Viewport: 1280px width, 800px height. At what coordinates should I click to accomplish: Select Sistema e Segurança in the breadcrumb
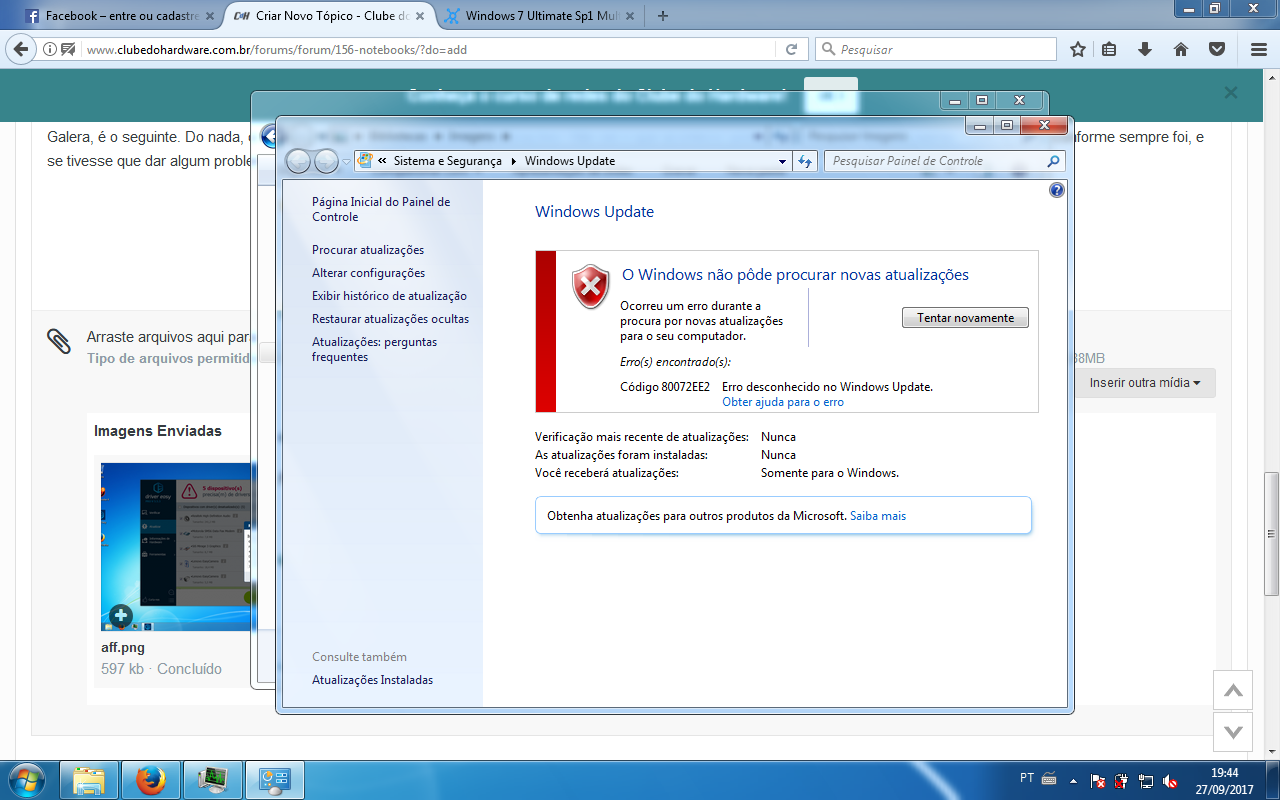(448, 161)
